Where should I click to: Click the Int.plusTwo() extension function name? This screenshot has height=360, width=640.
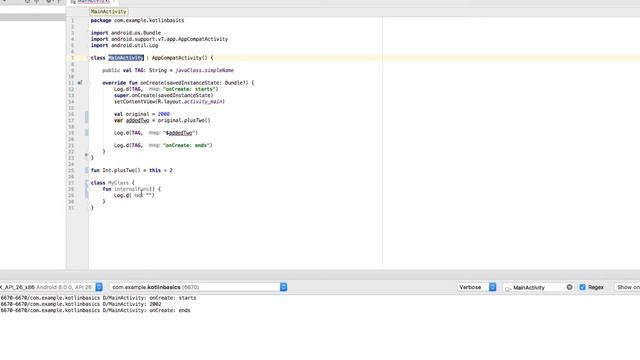click(x=121, y=170)
